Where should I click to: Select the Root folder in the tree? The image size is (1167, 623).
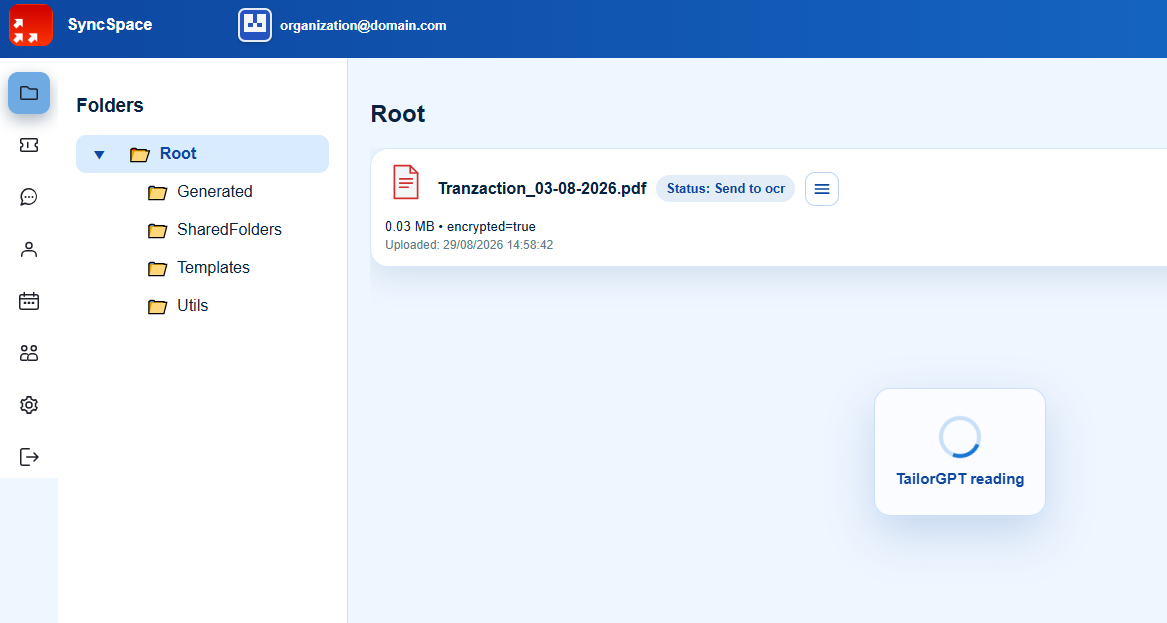click(202, 154)
